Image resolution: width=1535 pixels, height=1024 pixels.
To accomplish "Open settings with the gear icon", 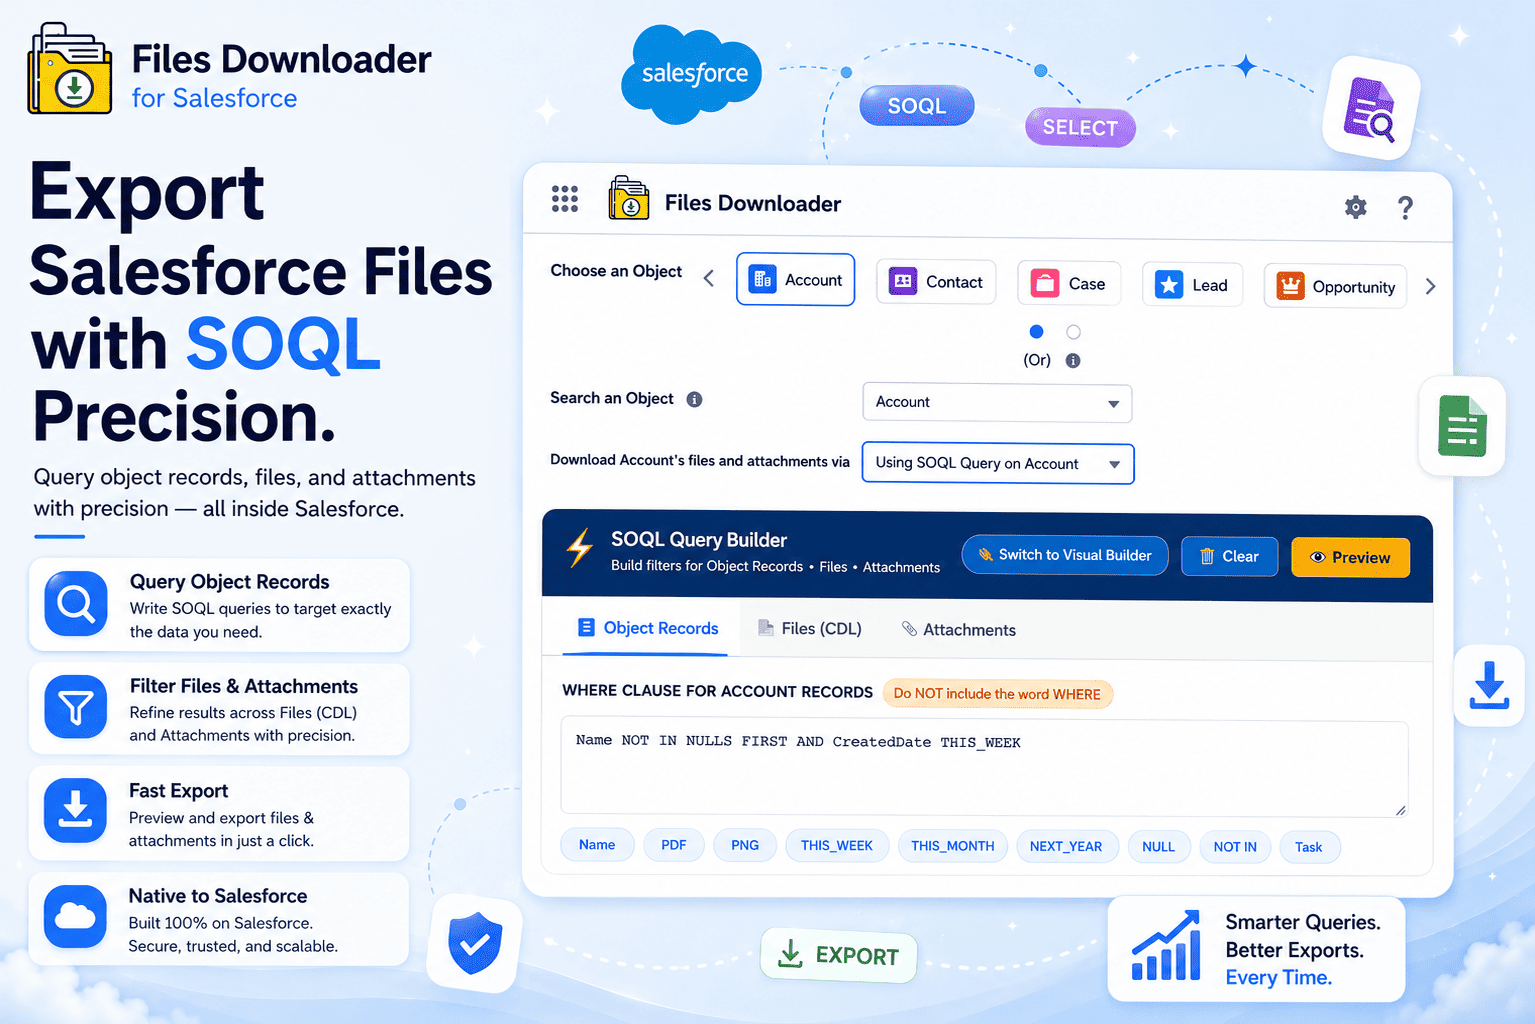I will pyautogui.click(x=1355, y=207).
